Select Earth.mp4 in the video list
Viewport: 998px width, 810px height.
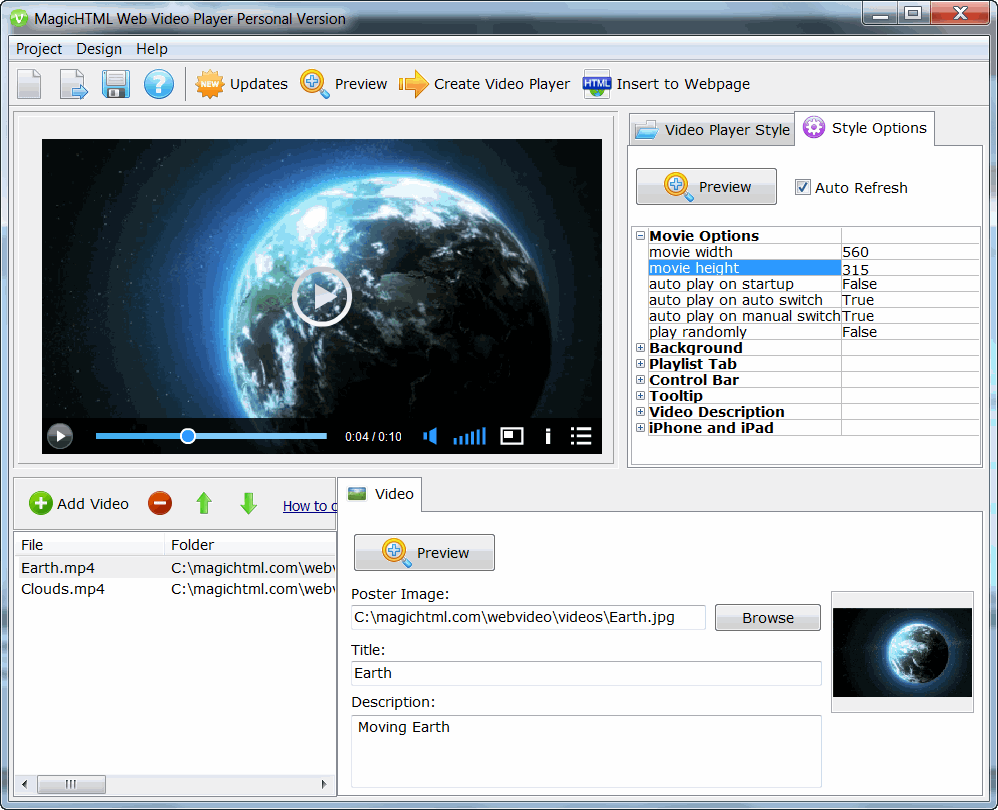(58, 568)
